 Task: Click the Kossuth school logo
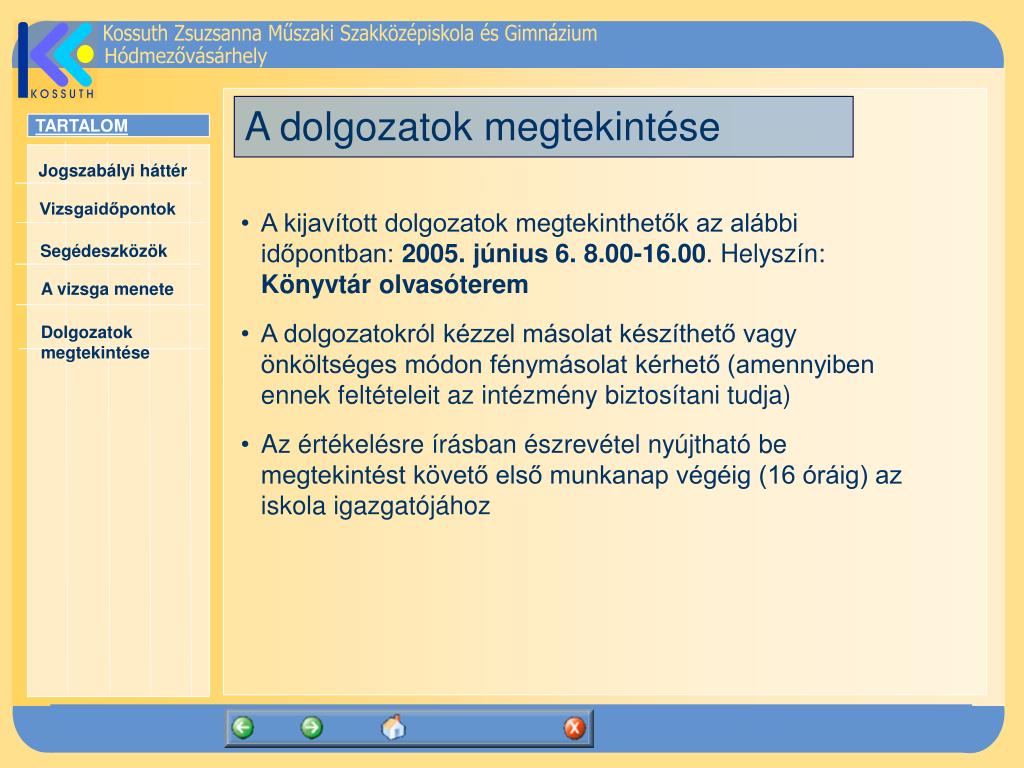[x=56, y=60]
